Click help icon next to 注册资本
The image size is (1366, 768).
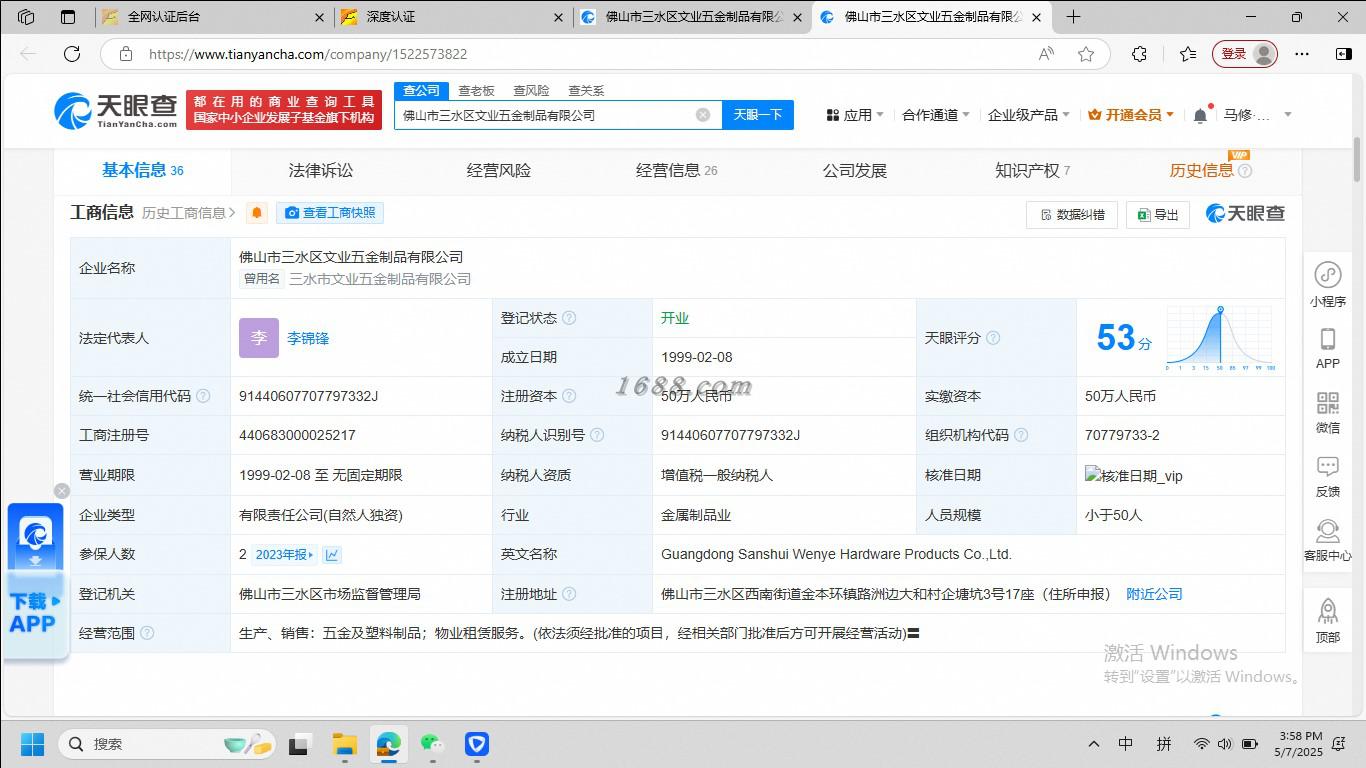569,396
